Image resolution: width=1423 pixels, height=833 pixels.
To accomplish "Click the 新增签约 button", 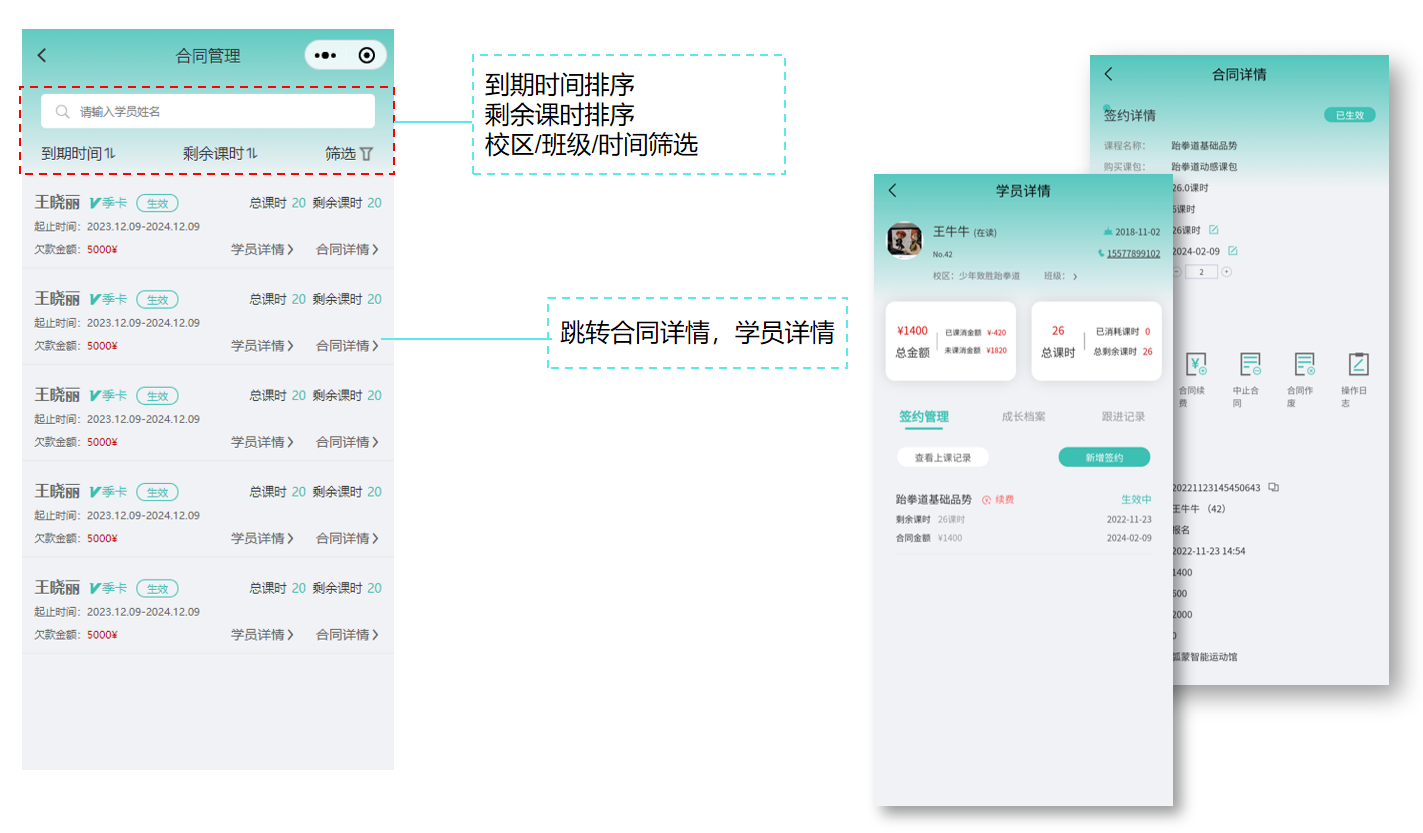I will click(1104, 457).
